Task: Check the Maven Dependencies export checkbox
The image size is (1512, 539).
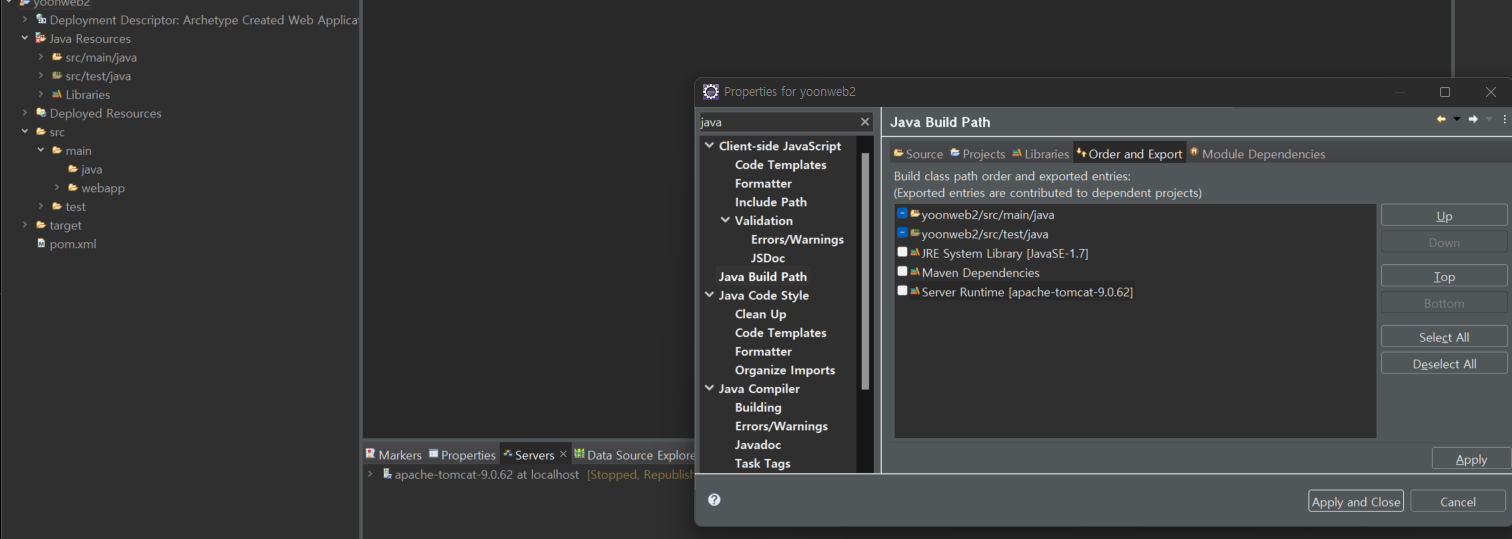Action: click(903, 271)
